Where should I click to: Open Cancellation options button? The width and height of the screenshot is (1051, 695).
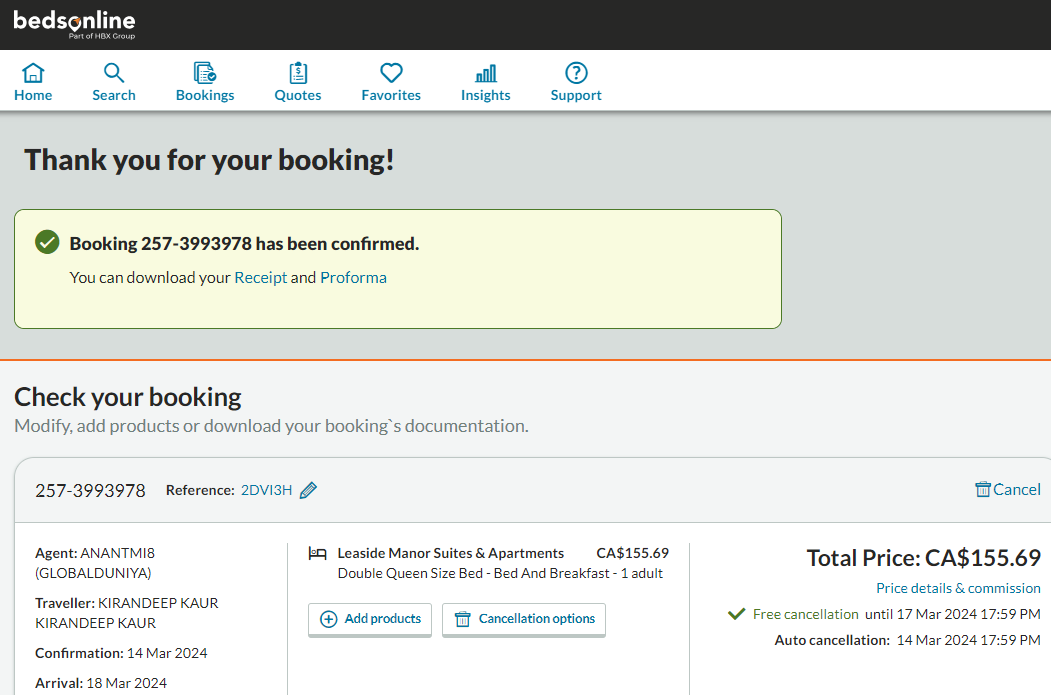point(524,619)
